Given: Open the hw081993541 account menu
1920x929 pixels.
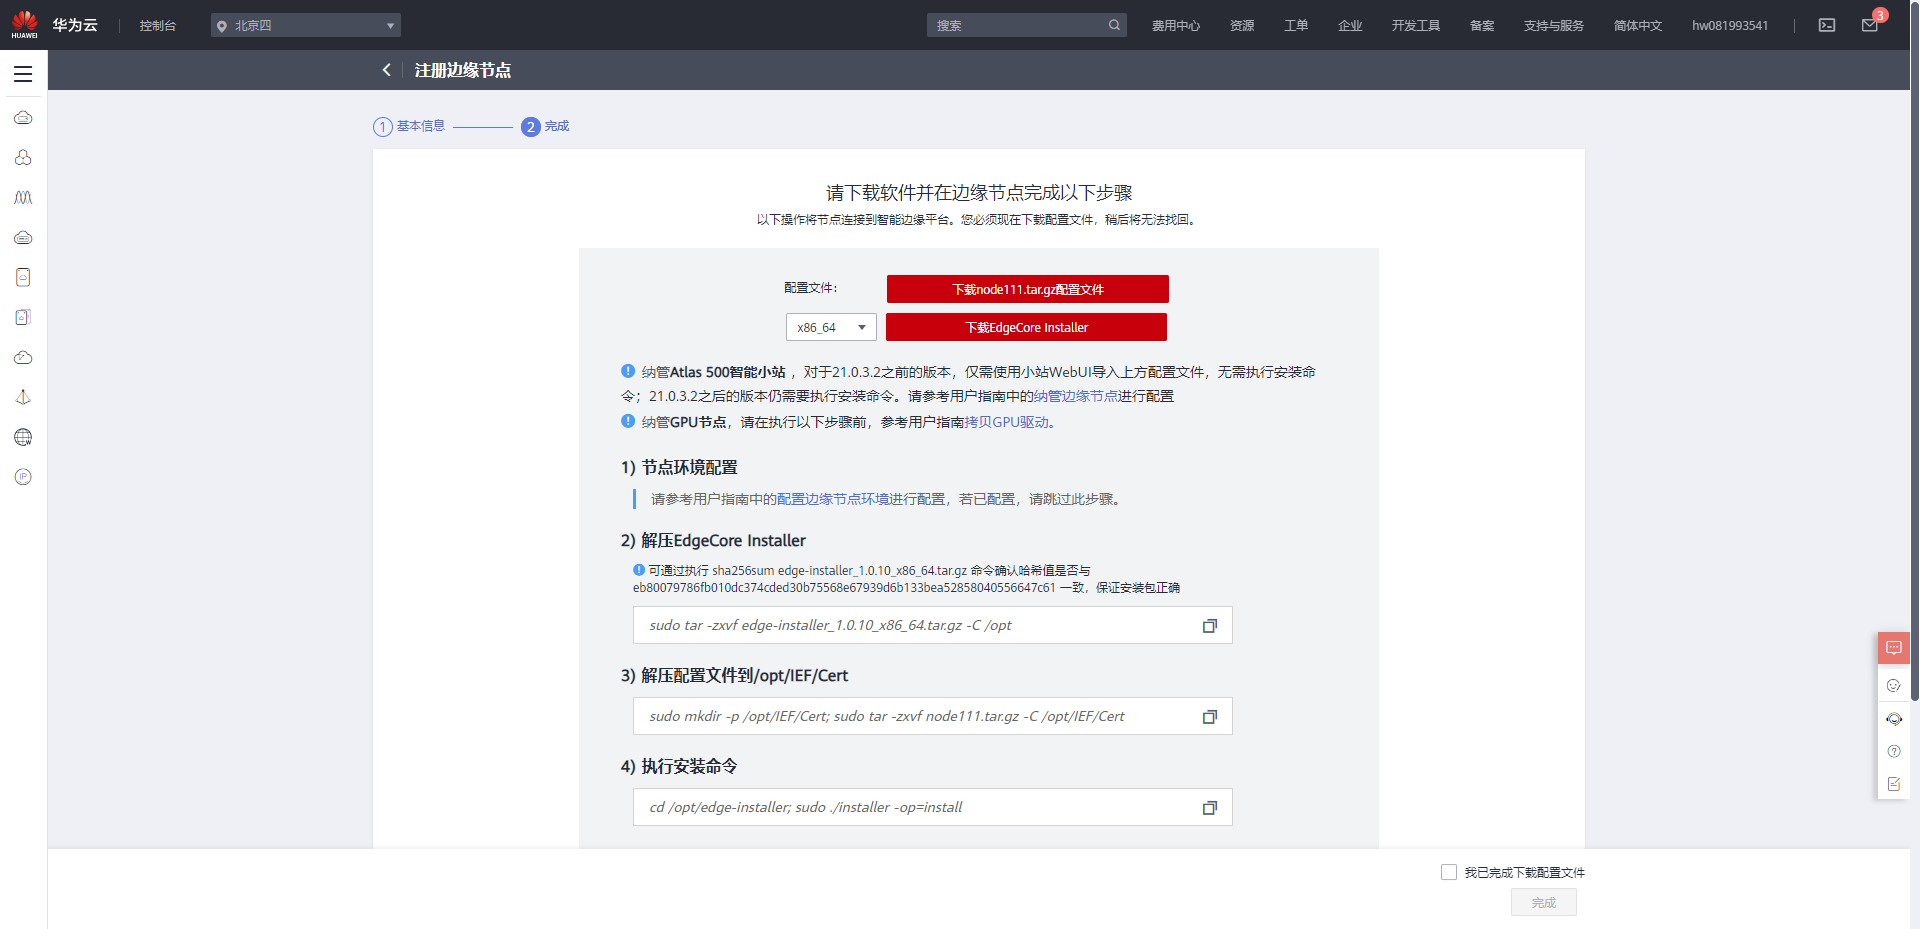Looking at the screenshot, I should pos(1730,26).
